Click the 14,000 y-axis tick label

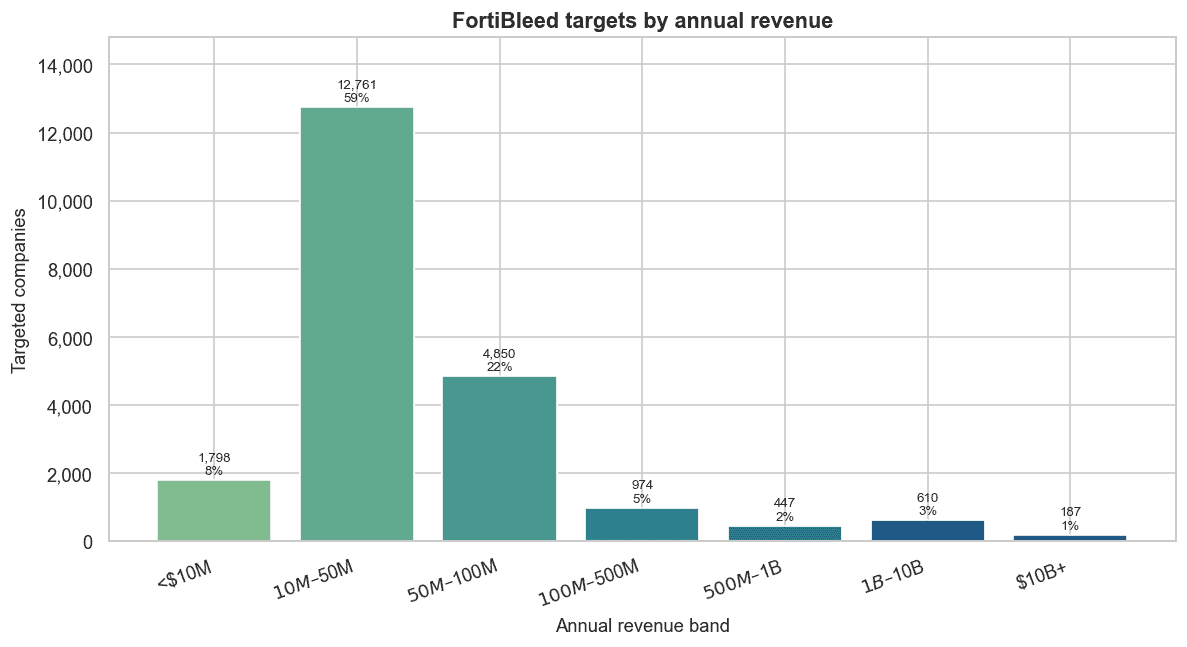pyautogui.click(x=65, y=67)
